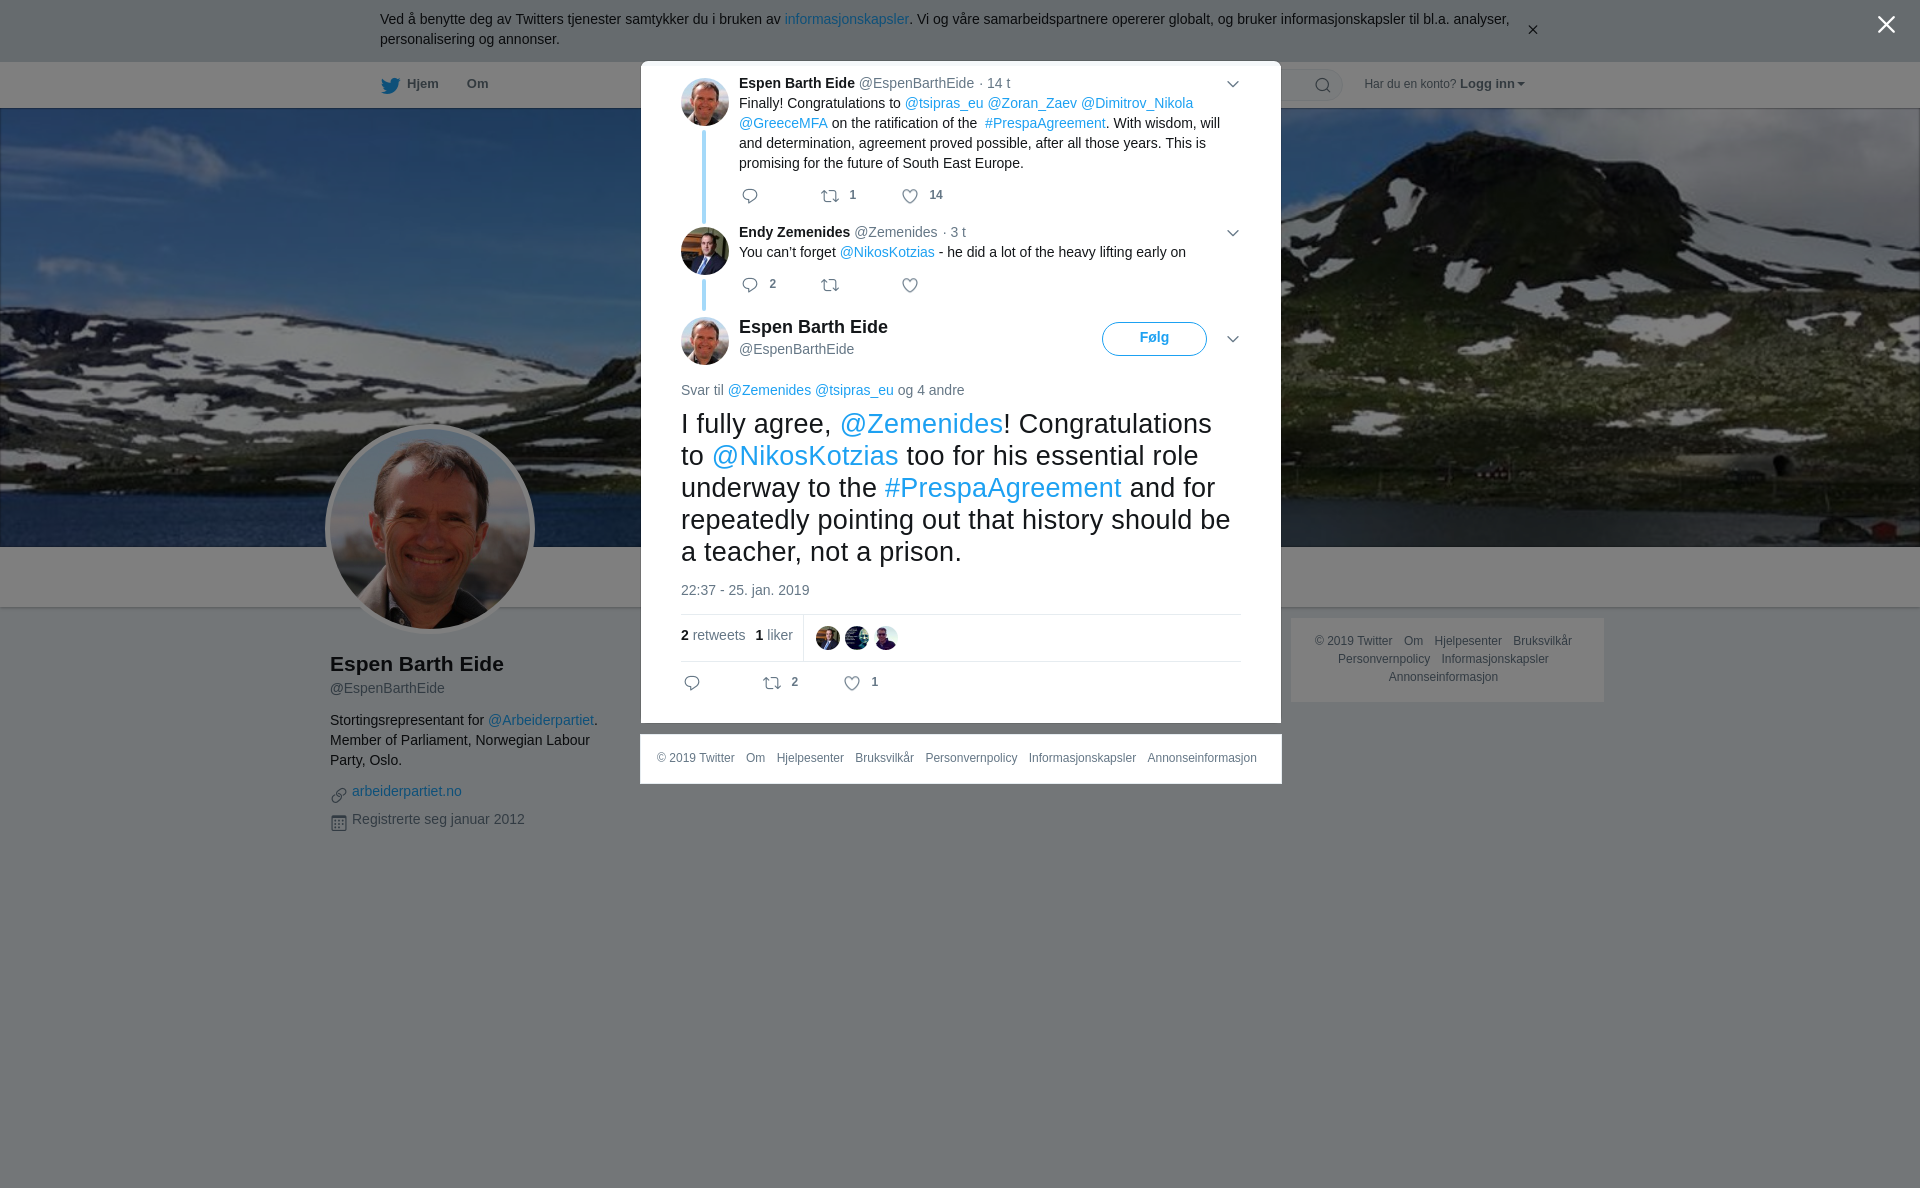Retweet Endy Zemenides' reply
1920x1188 pixels.
pos(830,286)
